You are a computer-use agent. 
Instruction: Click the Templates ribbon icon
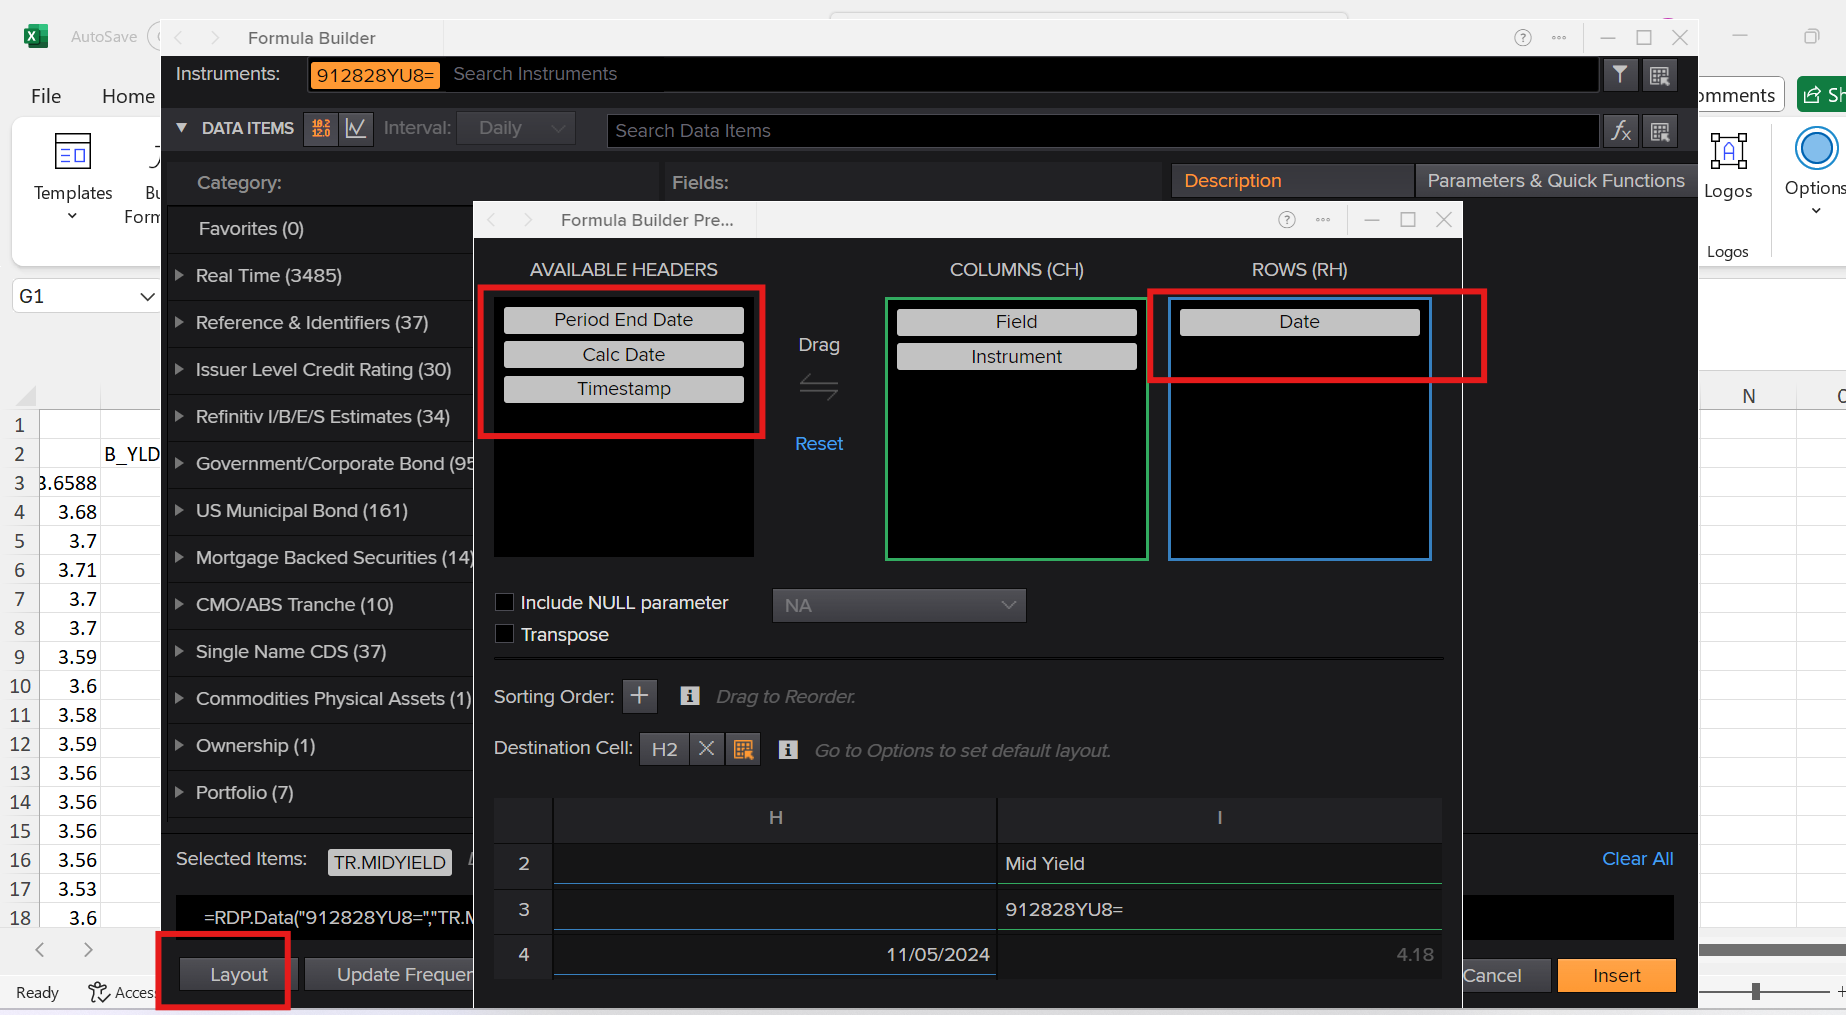(73, 153)
